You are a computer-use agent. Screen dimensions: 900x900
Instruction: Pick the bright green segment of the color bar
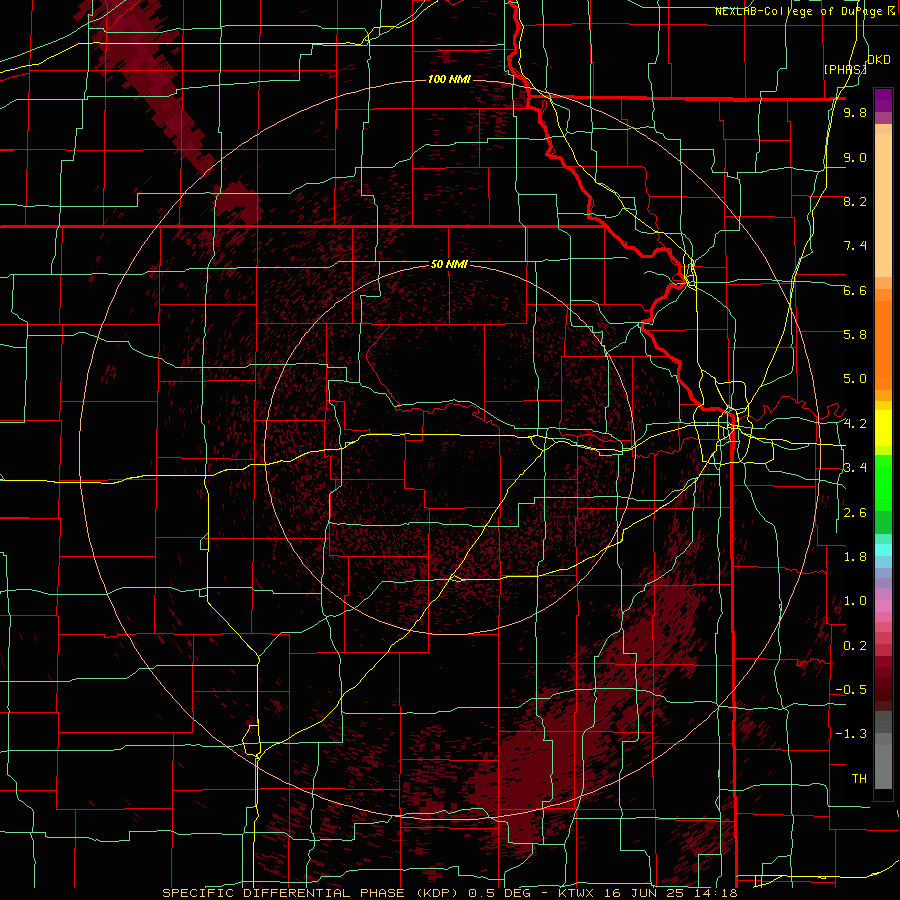pos(883,483)
